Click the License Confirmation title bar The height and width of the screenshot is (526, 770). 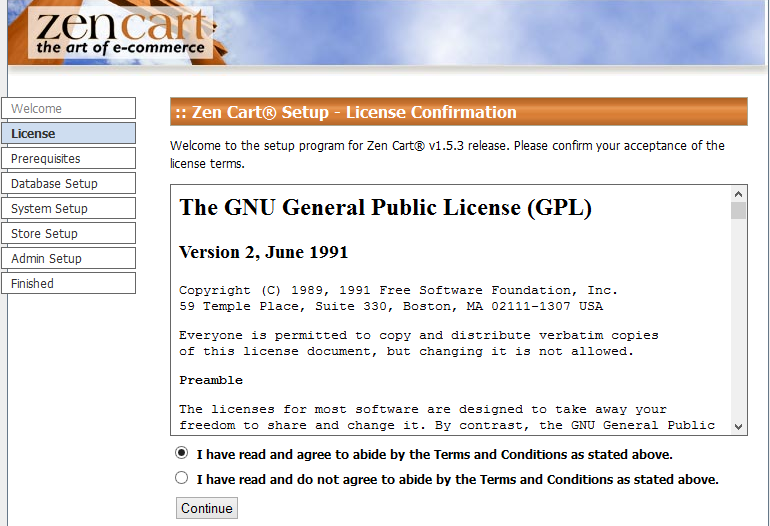click(x=459, y=112)
